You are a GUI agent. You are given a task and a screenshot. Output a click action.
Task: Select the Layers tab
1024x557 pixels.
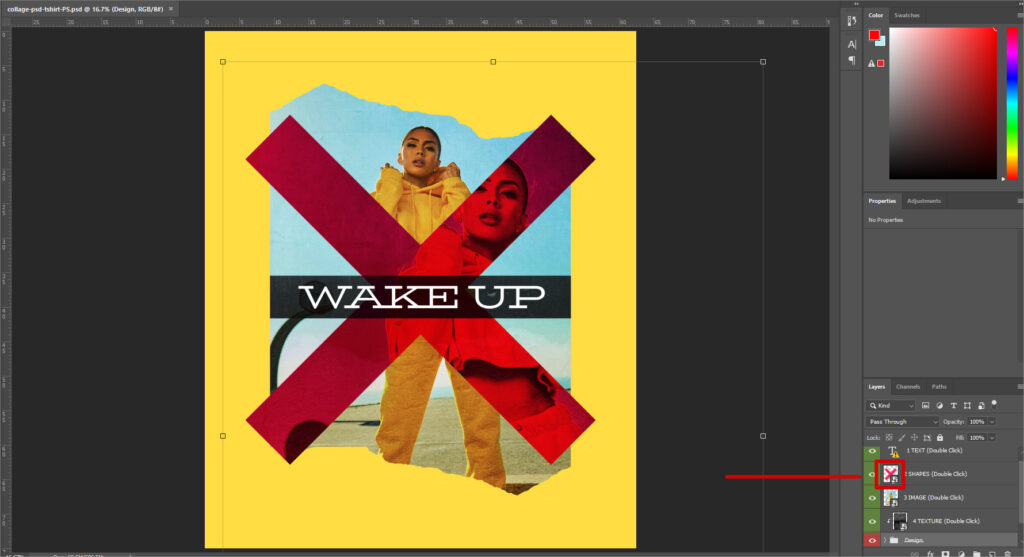coord(877,387)
